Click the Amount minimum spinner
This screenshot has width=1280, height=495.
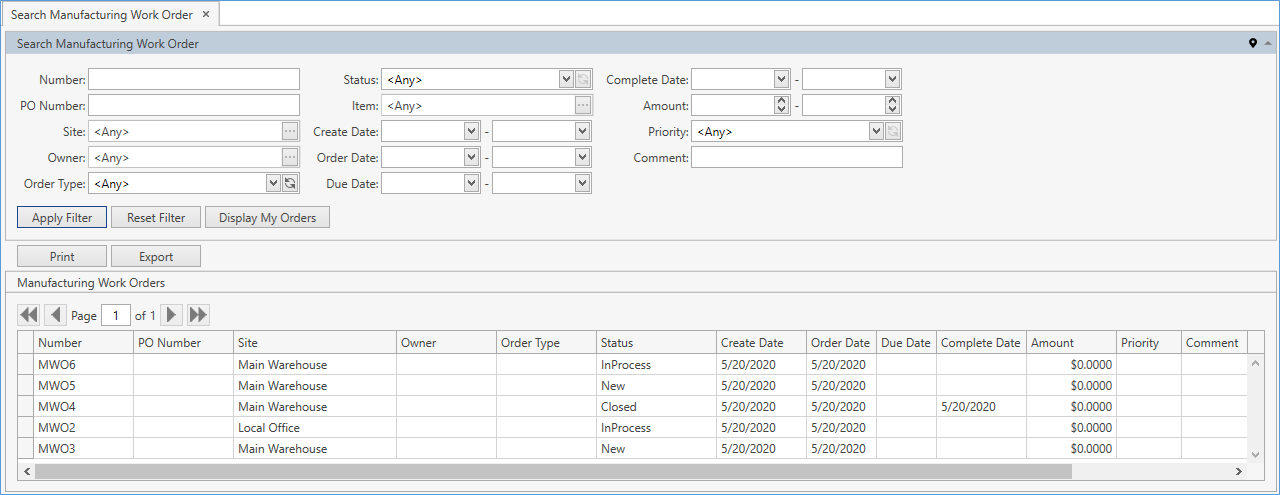pos(782,105)
